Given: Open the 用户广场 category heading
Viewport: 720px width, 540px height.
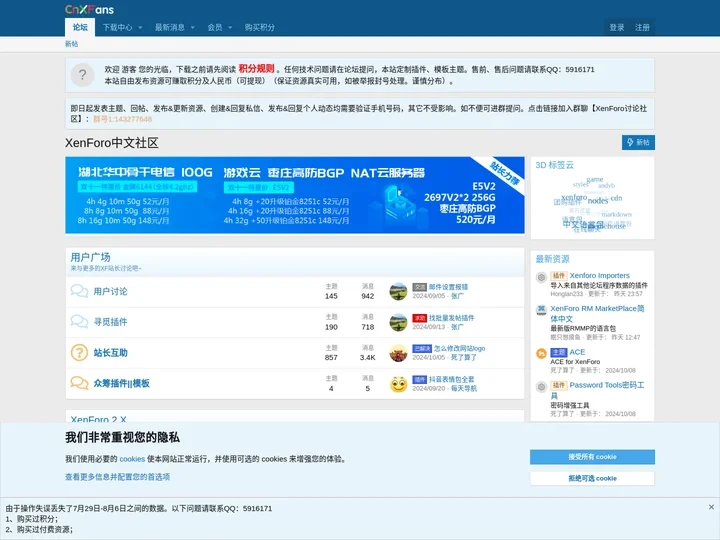Looking at the screenshot, I should tap(90, 257).
